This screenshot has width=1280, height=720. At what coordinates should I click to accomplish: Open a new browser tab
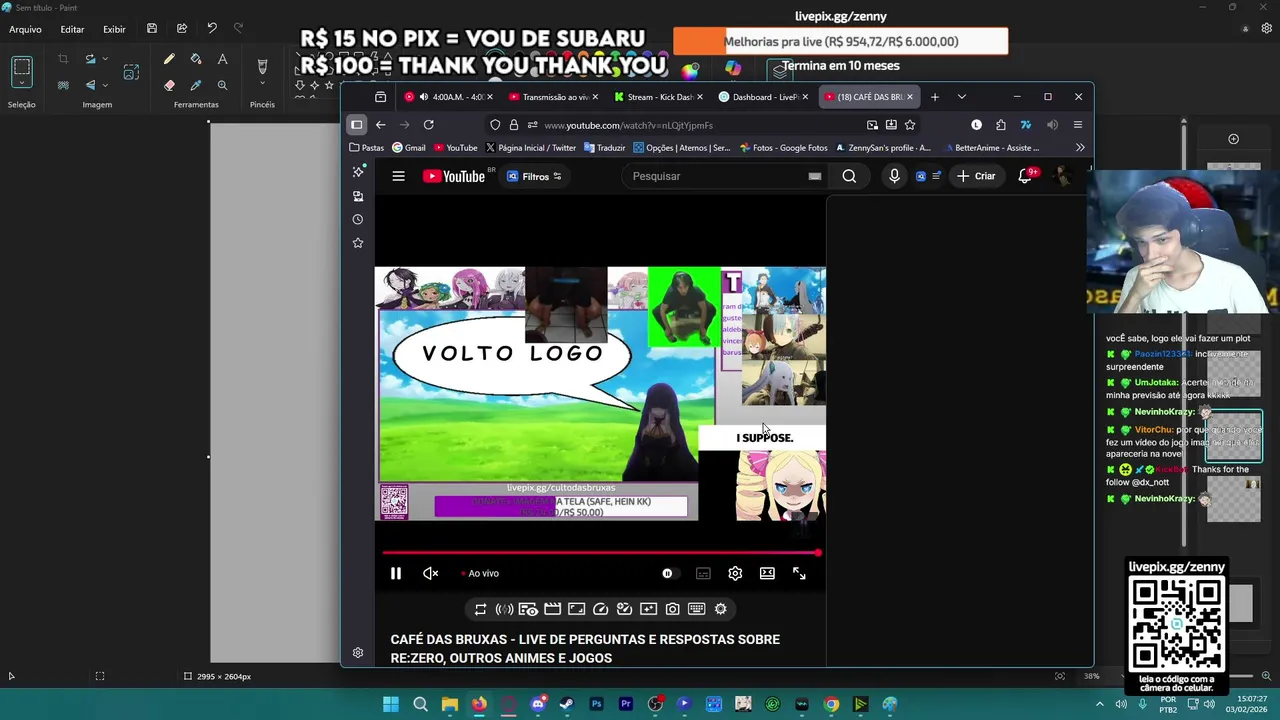[935, 97]
